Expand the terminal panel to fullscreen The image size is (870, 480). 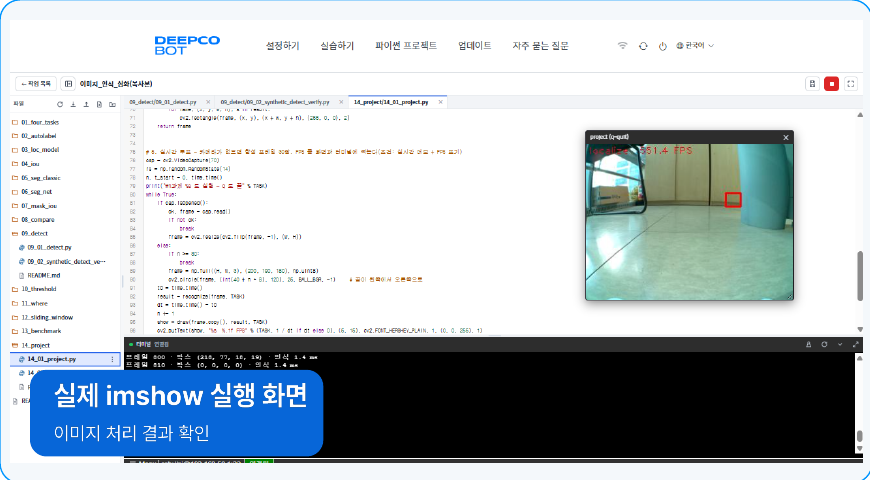click(855, 345)
